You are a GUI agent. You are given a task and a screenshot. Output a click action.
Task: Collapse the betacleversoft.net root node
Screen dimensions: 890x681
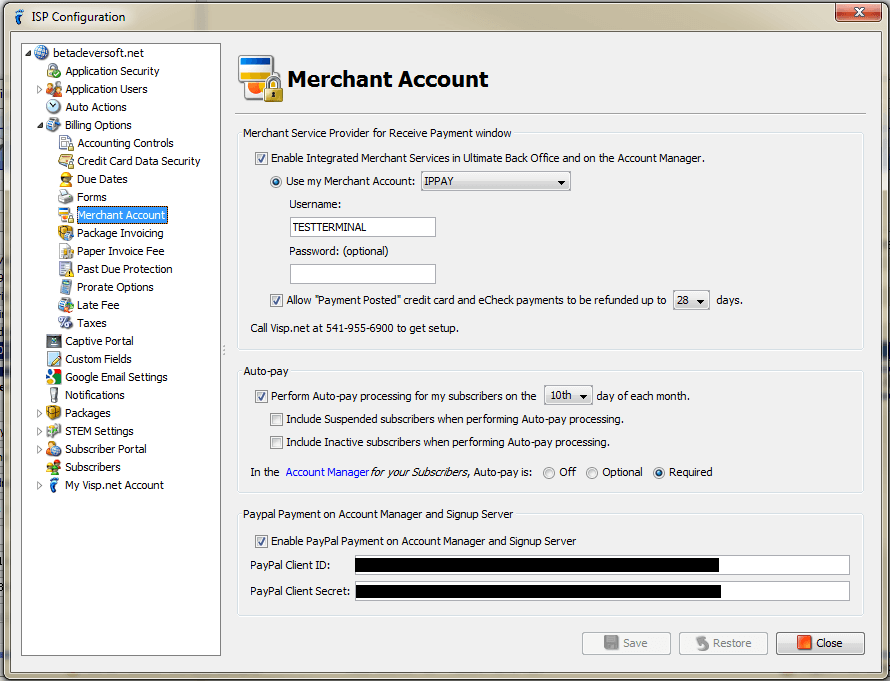click(x=28, y=53)
